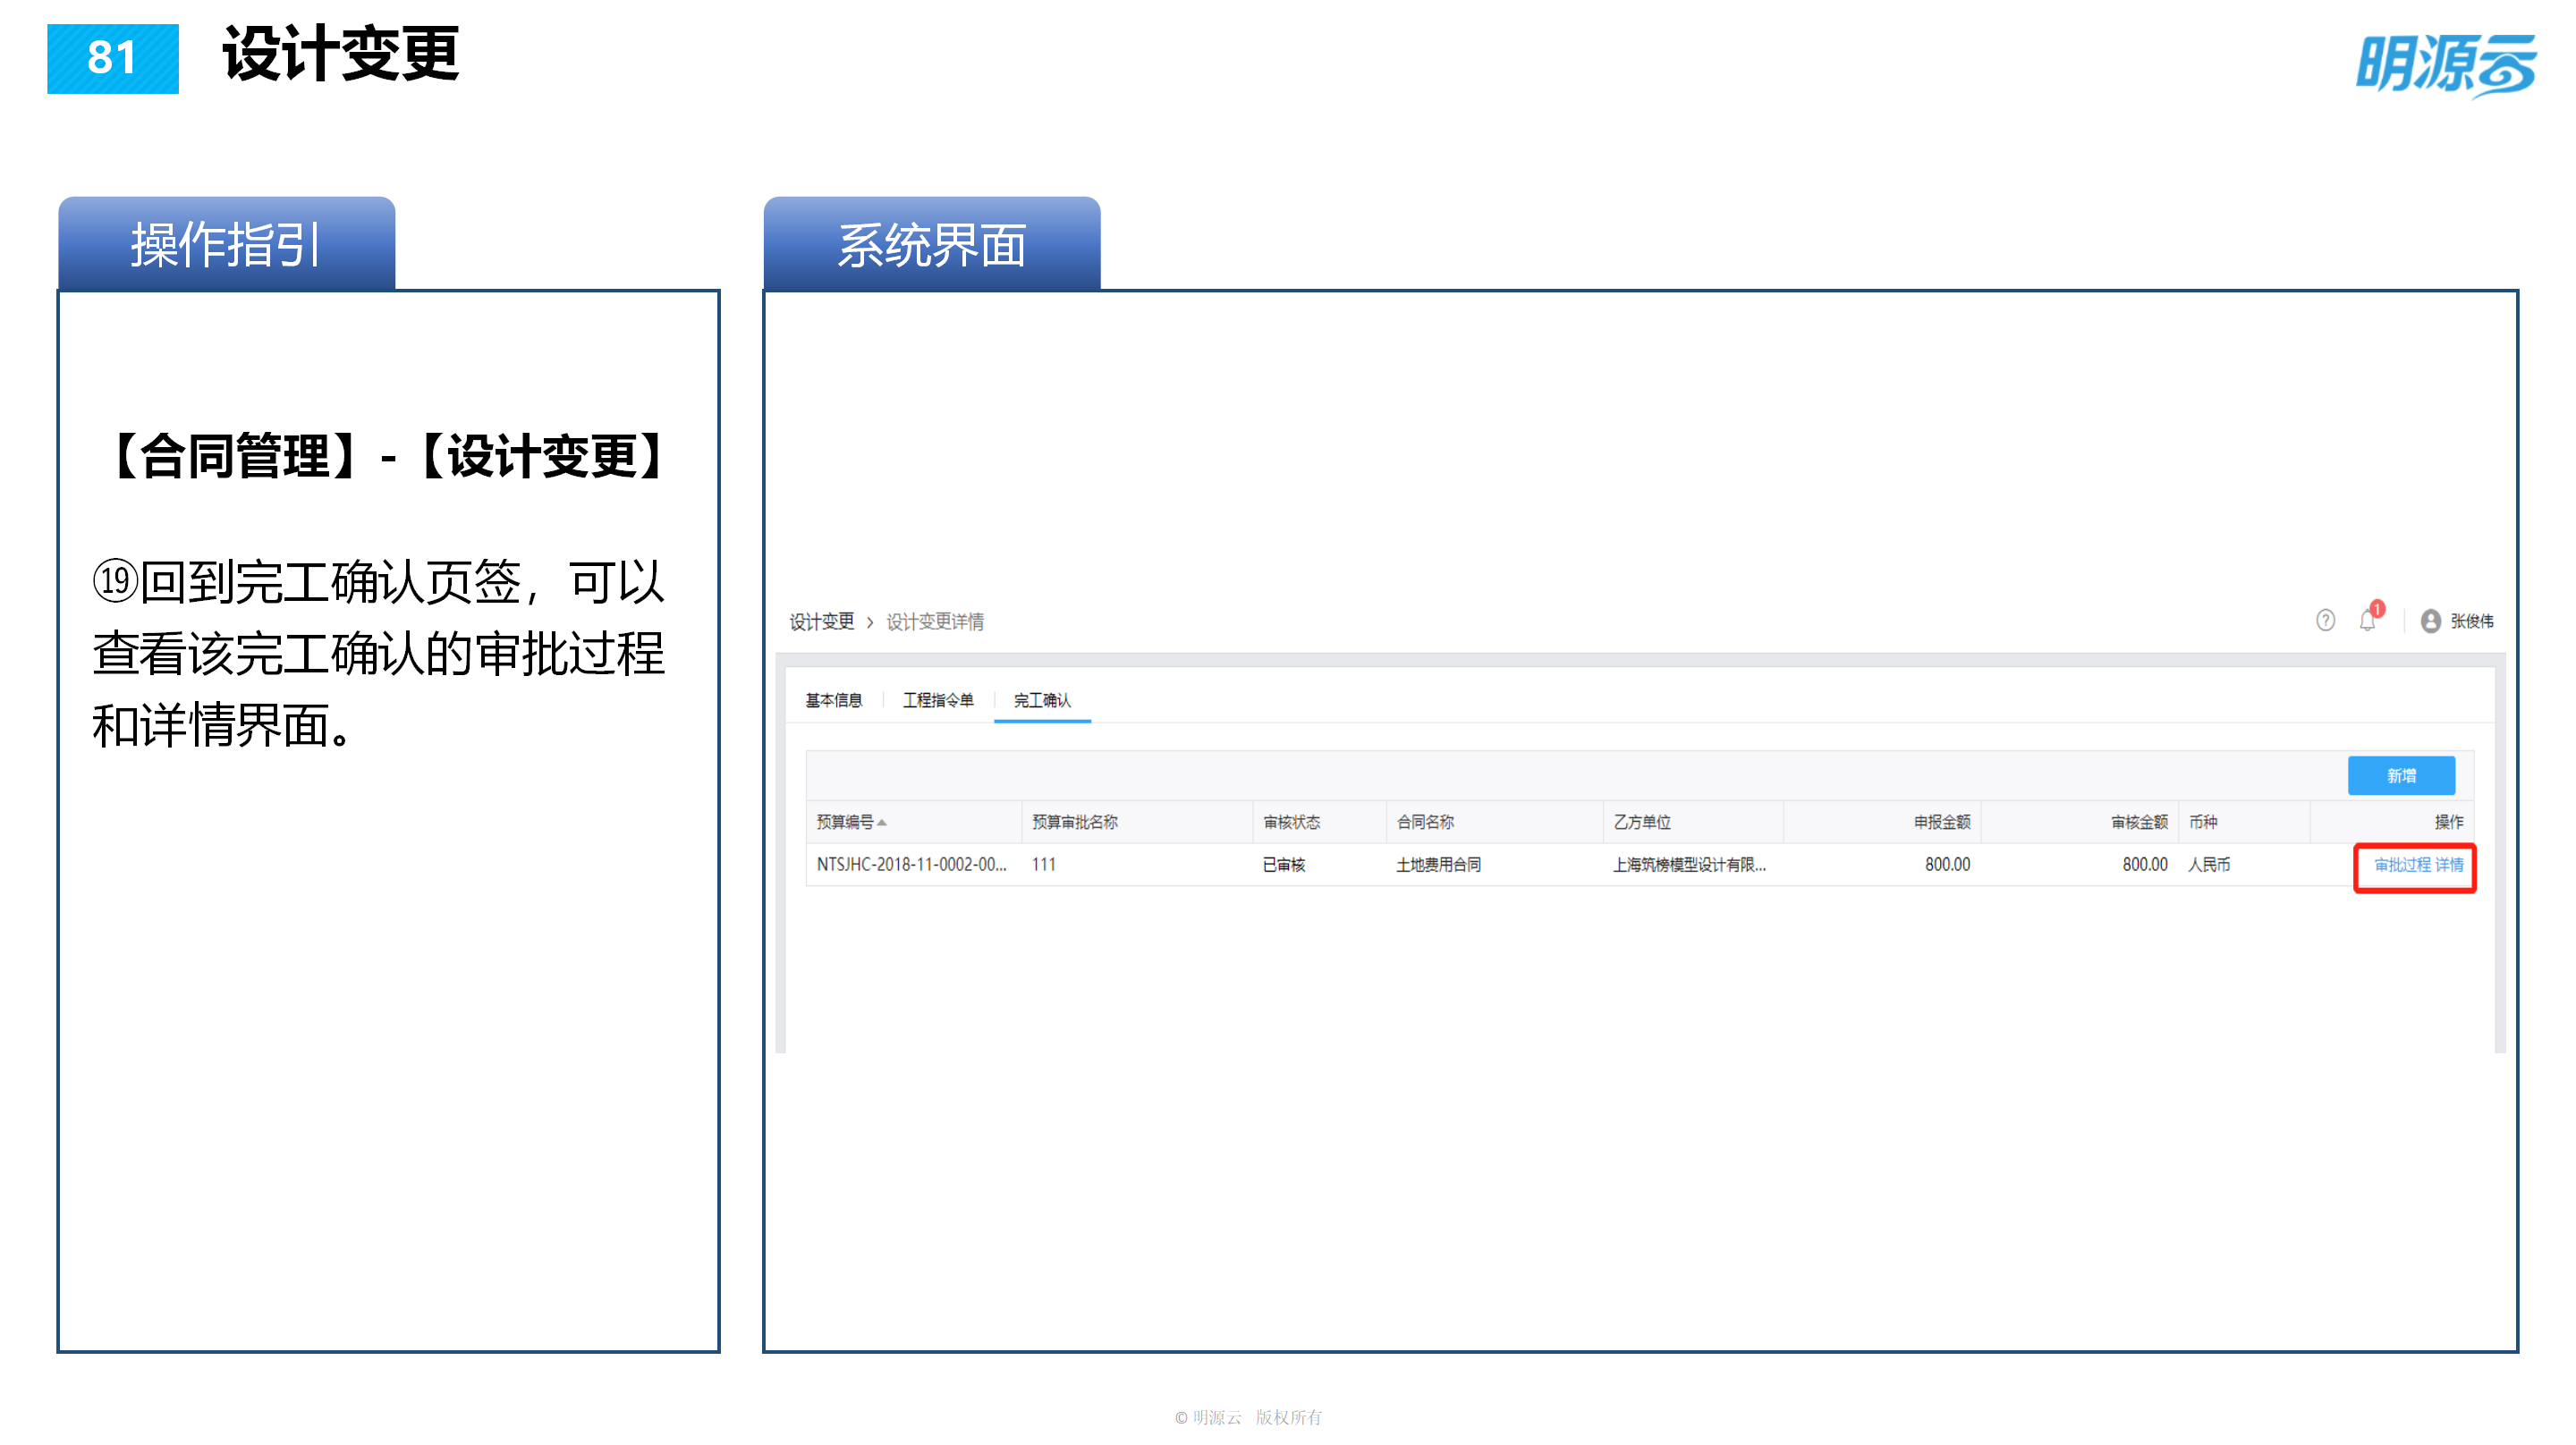The height and width of the screenshot is (1445, 2576).
Task: Open the 工程指令单 tab
Action: (x=940, y=701)
